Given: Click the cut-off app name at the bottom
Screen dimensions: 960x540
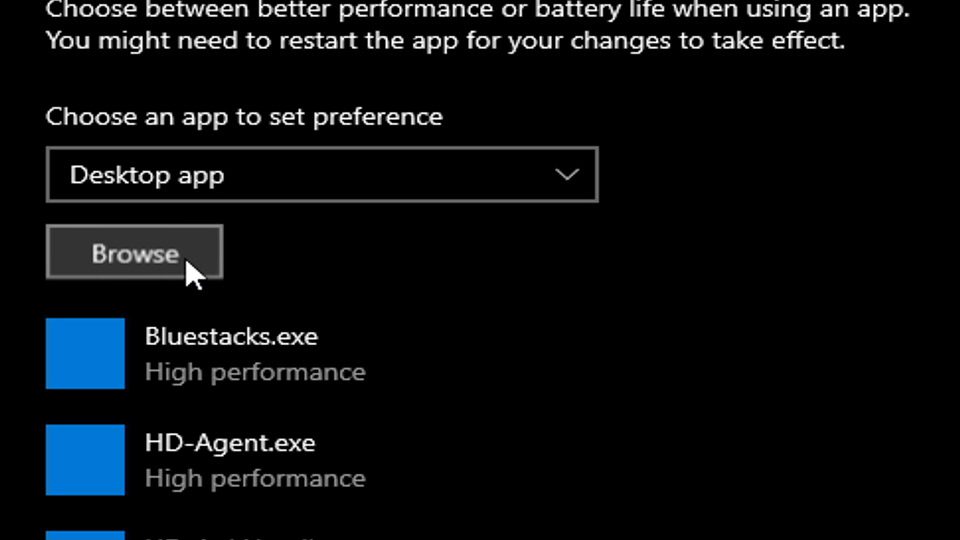Looking at the screenshot, I should pyautogui.click(x=233, y=538).
